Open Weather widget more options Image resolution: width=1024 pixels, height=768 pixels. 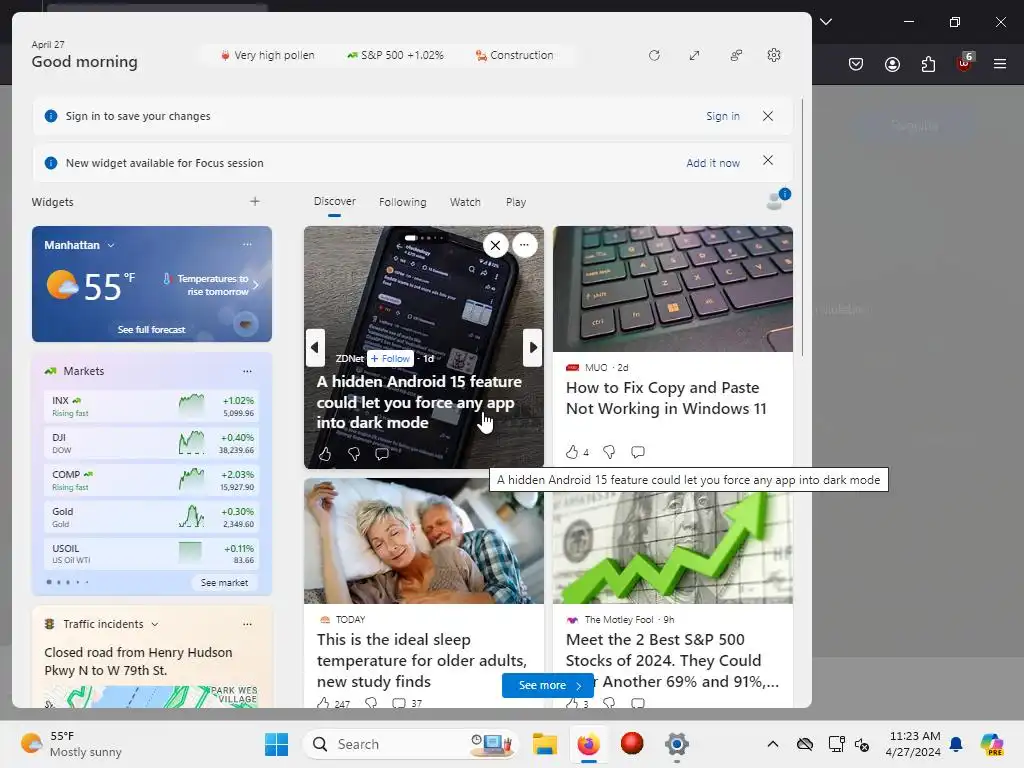(x=247, y=244)
